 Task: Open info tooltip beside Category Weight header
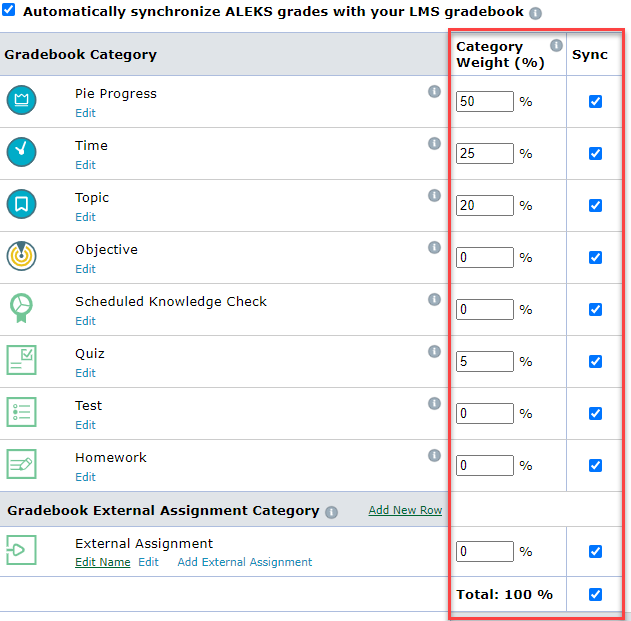tap(556, 45)
